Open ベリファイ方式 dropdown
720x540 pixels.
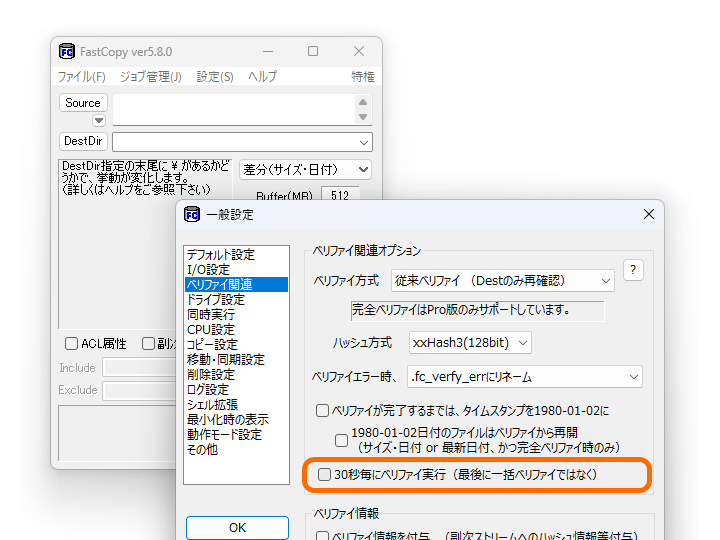click(x=503, y=281)
